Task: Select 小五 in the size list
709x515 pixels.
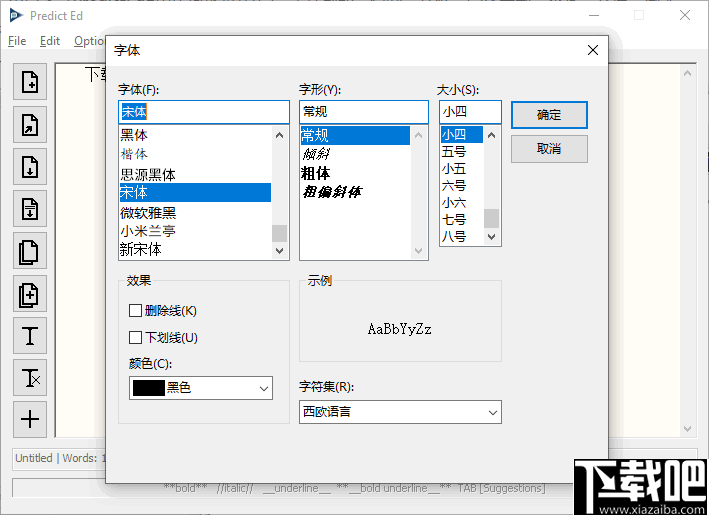Action: coord(462,169)
